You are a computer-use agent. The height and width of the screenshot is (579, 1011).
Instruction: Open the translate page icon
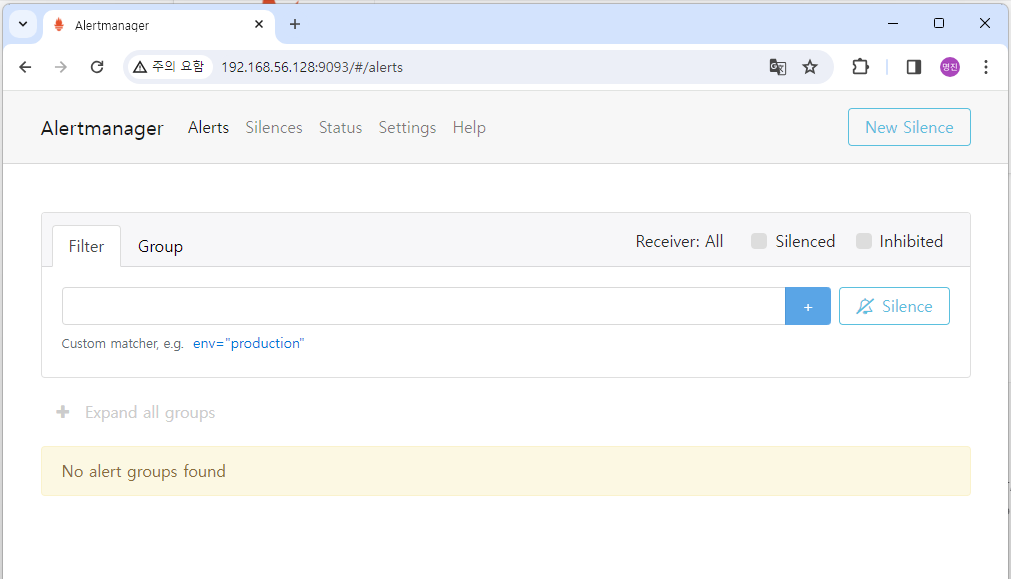(778, 67)
